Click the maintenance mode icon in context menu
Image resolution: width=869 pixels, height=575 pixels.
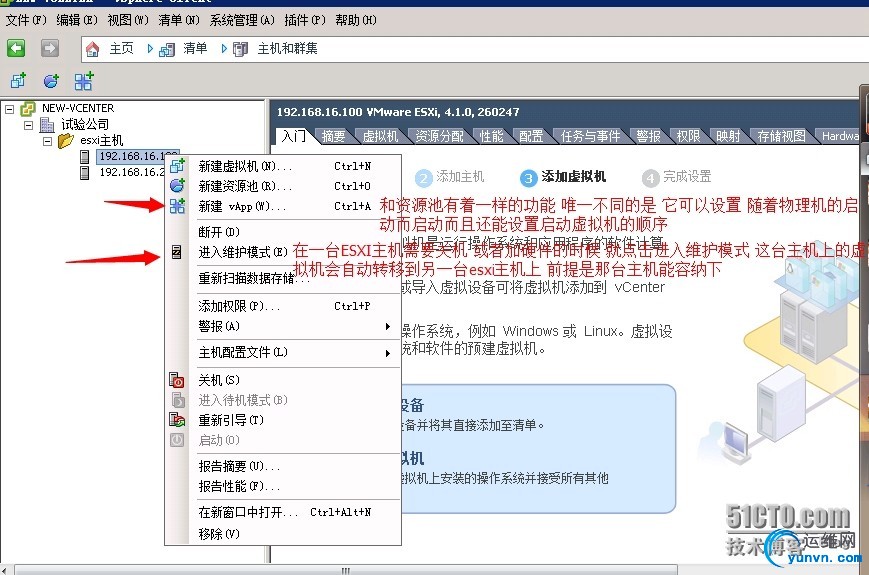point(176,252)
